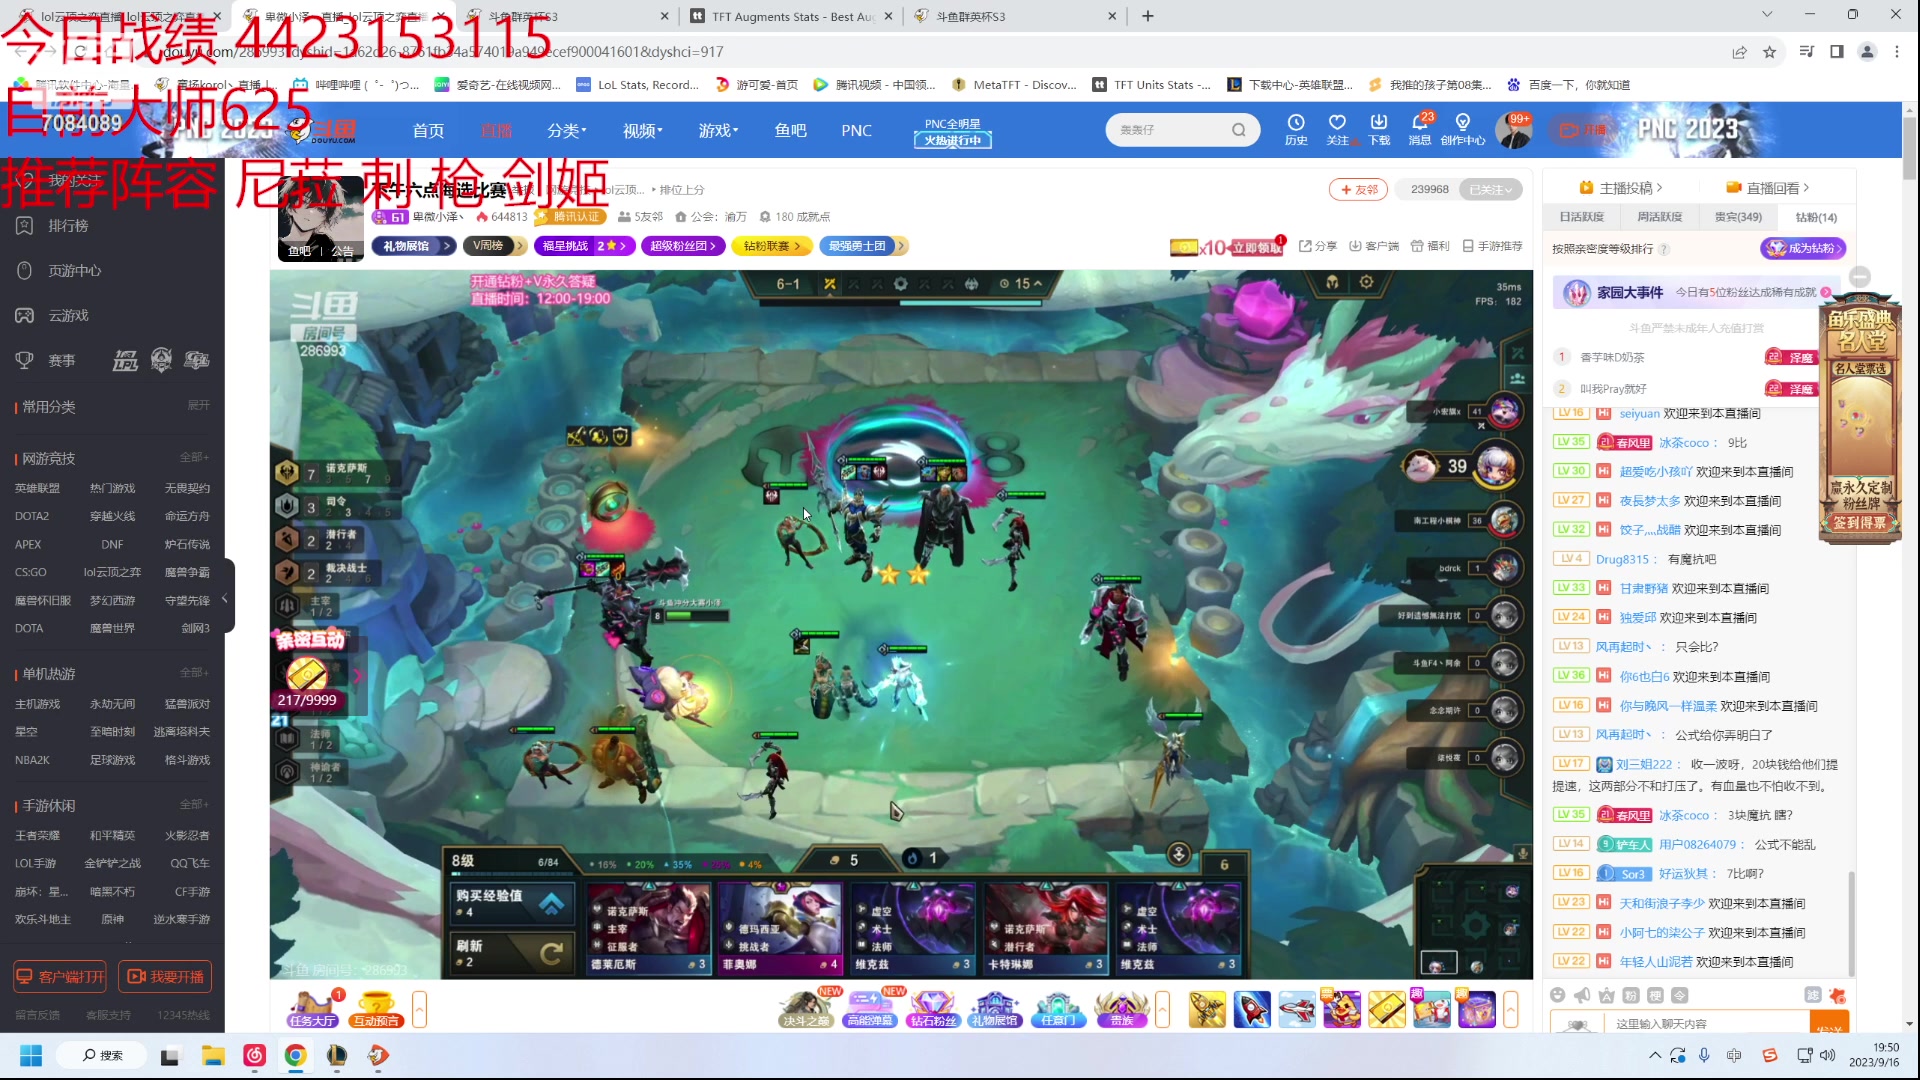Click the emoji icon in chat toolbar
Image resolution: width=1920 pixels, height=1080 pixels.
tap(1557, 995)
